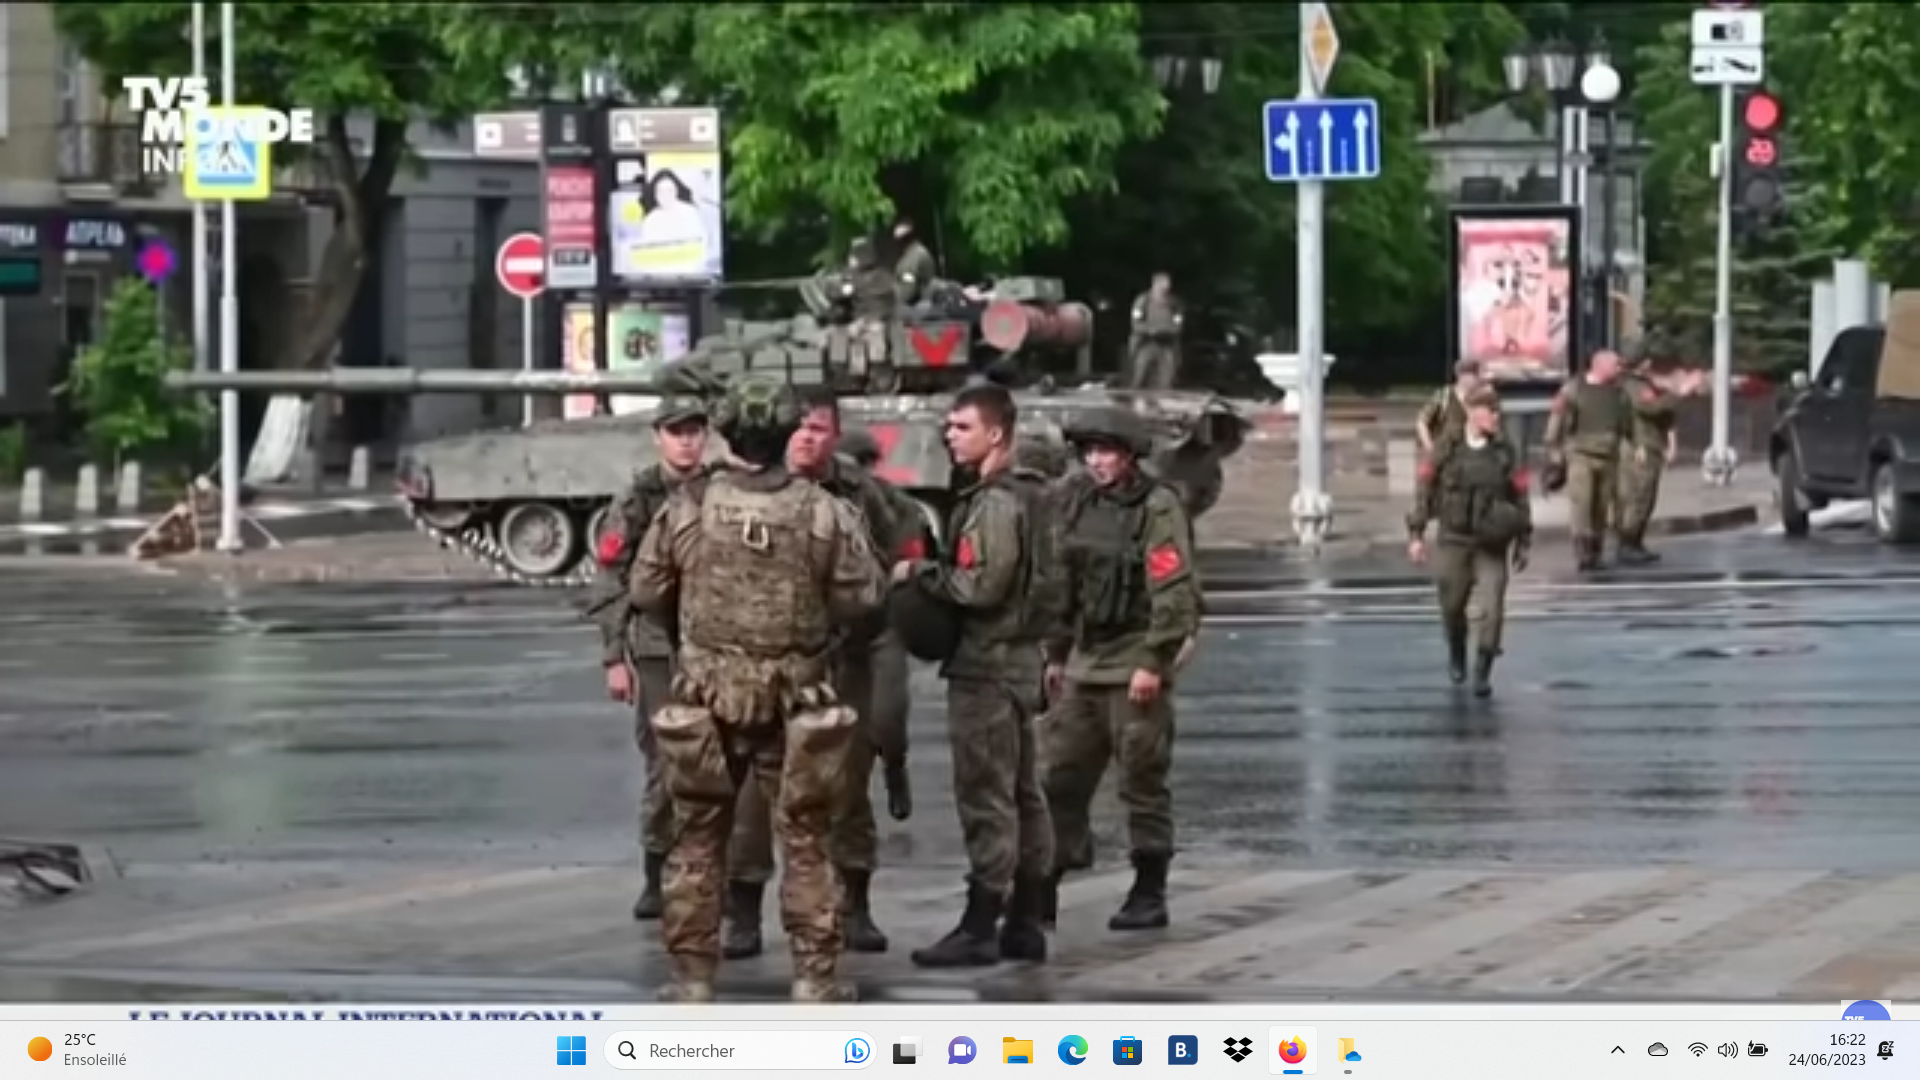Open Bing chat icon in search box
This screenshot has width=1920, height=1080.
[856, 1050]
